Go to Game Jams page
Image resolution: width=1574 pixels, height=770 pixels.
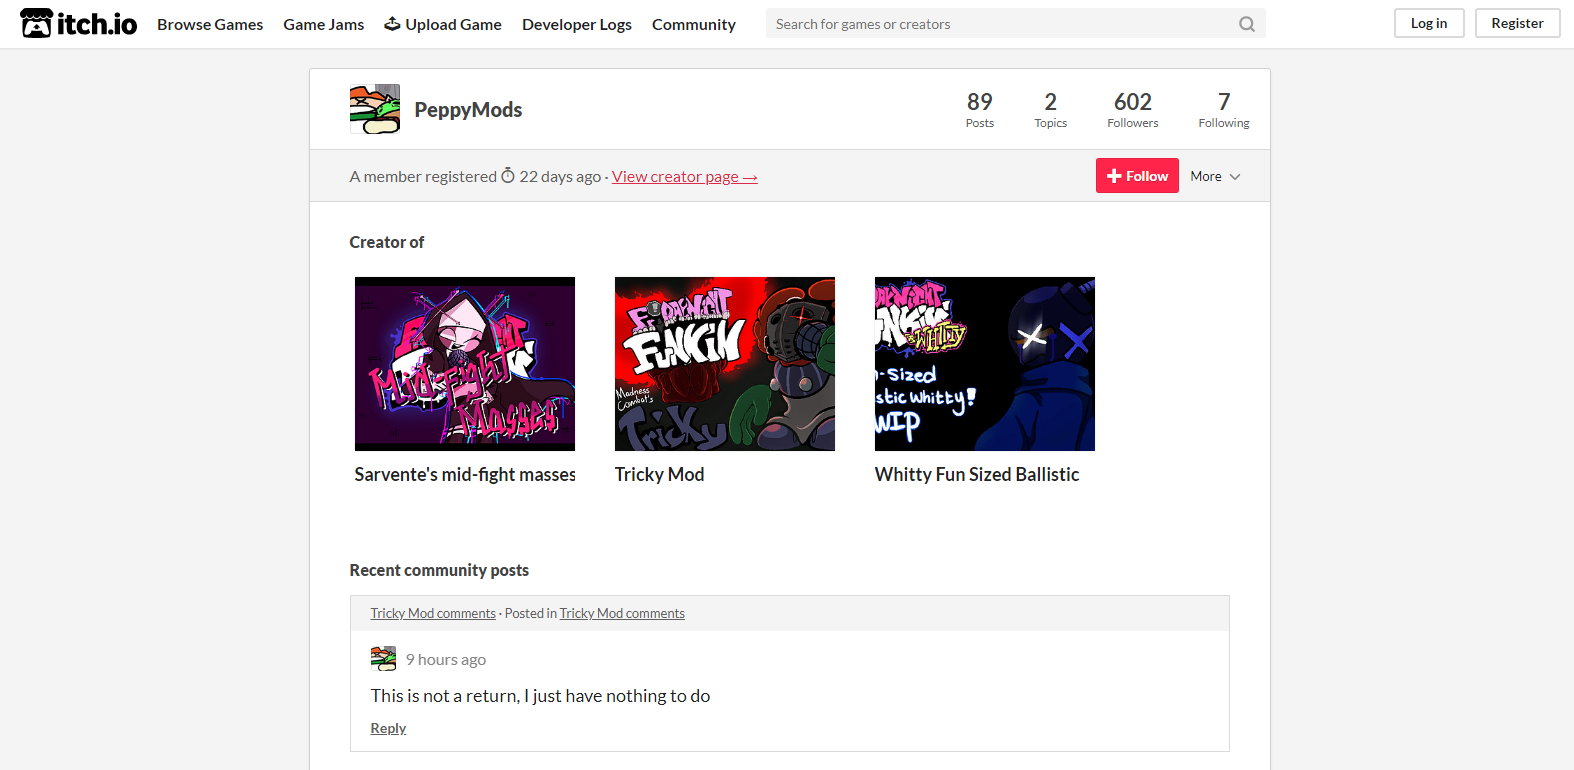[x=323, y=24]
